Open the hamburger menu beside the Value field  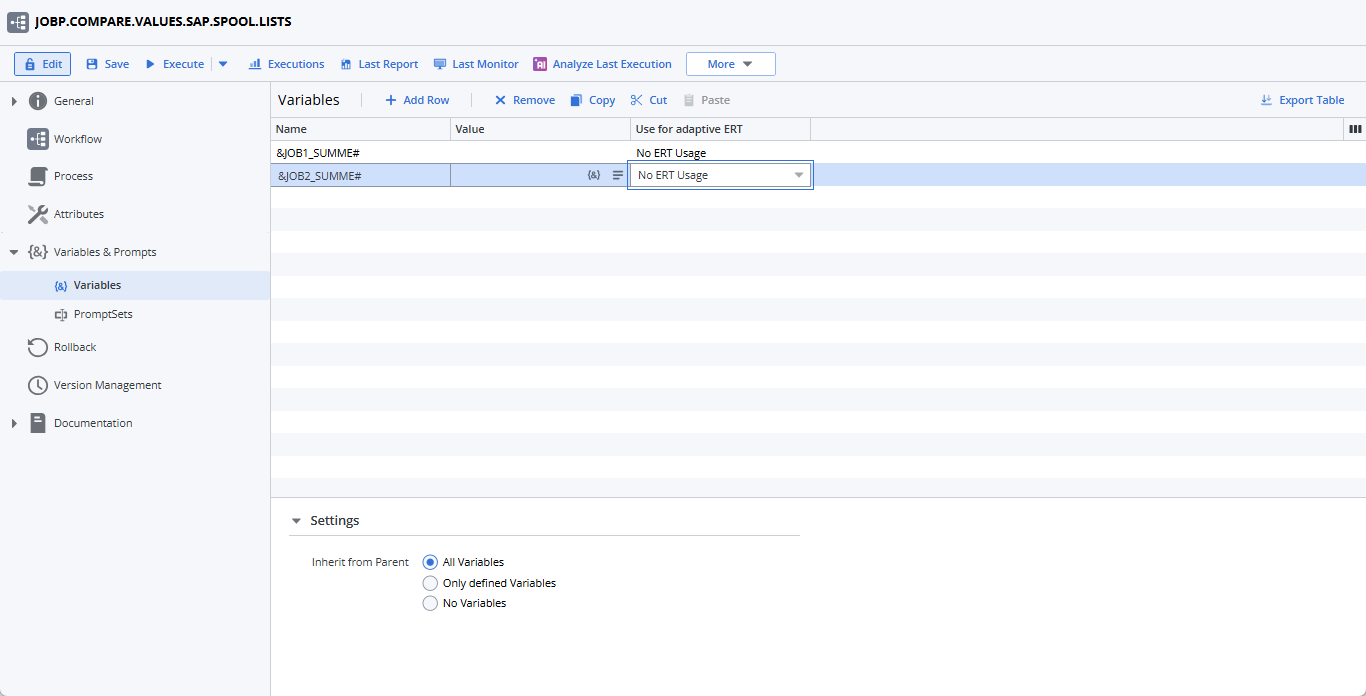pyautogui.click(x=618, y=174)
